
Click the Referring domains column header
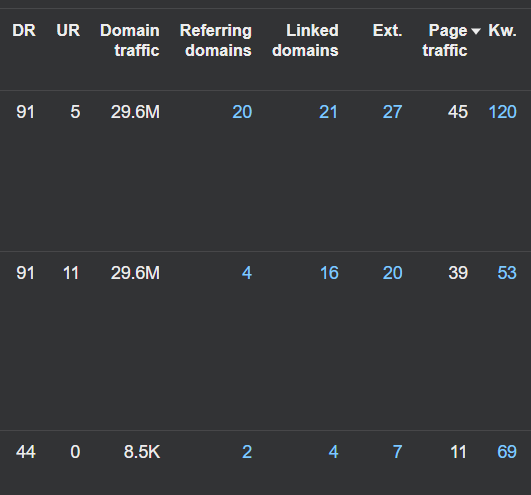click(216, 41)
